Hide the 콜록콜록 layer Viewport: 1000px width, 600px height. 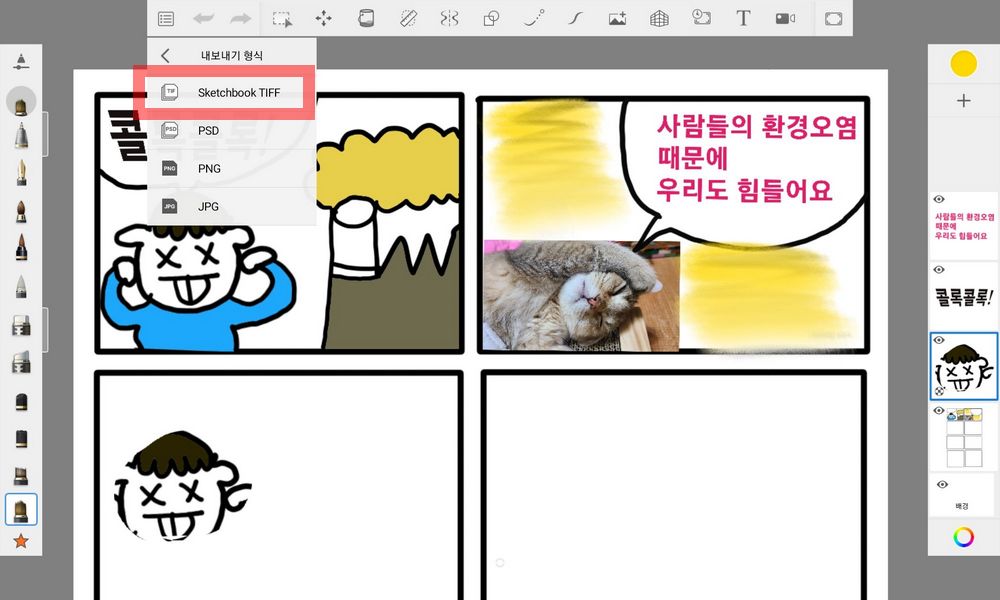tap(939, 270)
